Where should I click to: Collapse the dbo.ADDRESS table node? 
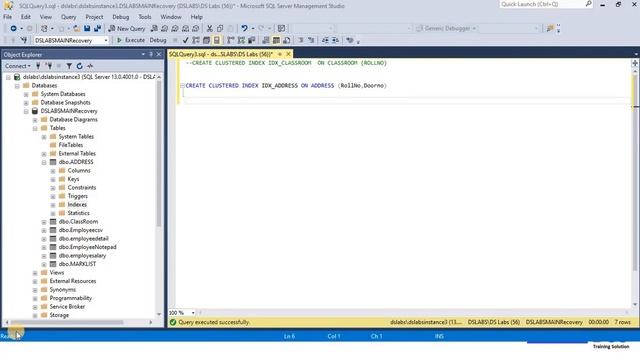[x=44, y=162]
